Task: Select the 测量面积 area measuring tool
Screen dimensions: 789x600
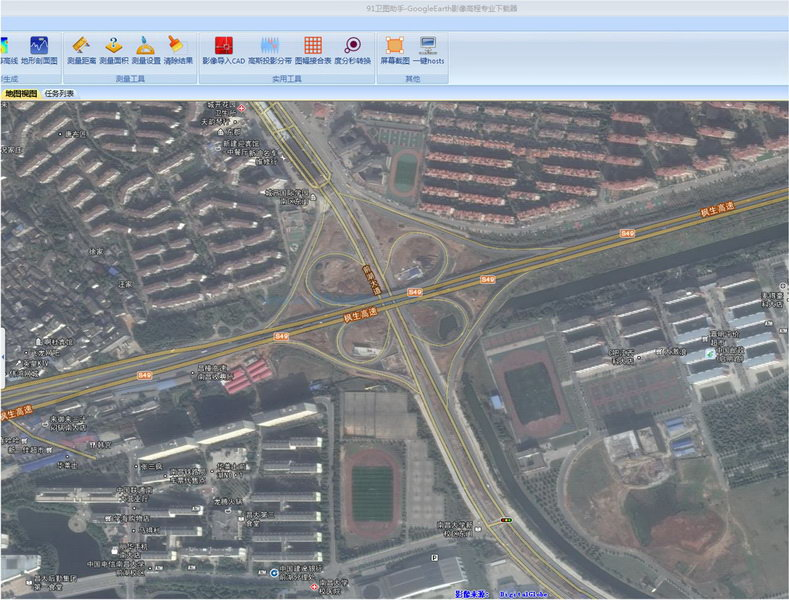Action: pos(113,50)
